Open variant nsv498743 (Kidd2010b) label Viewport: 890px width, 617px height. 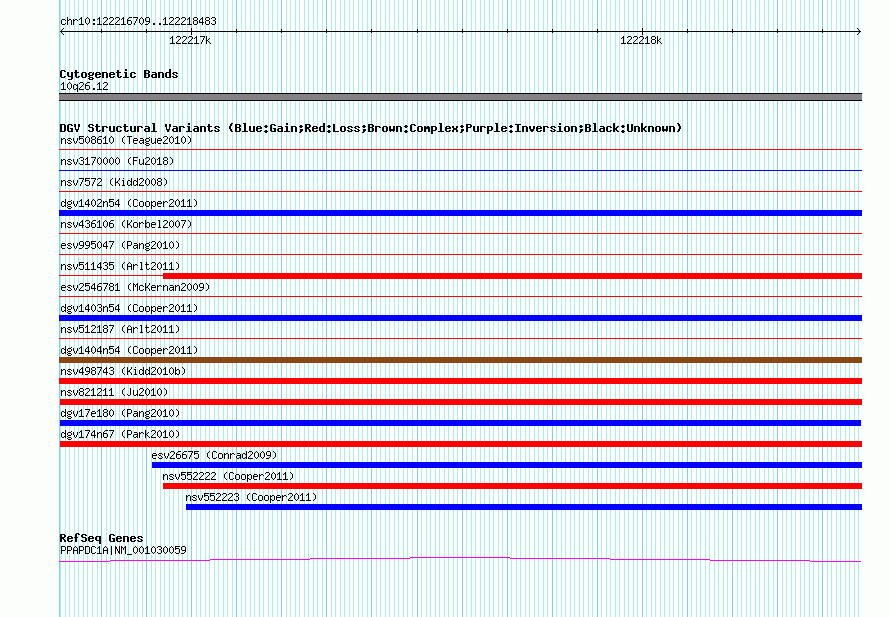coord(123,371)
